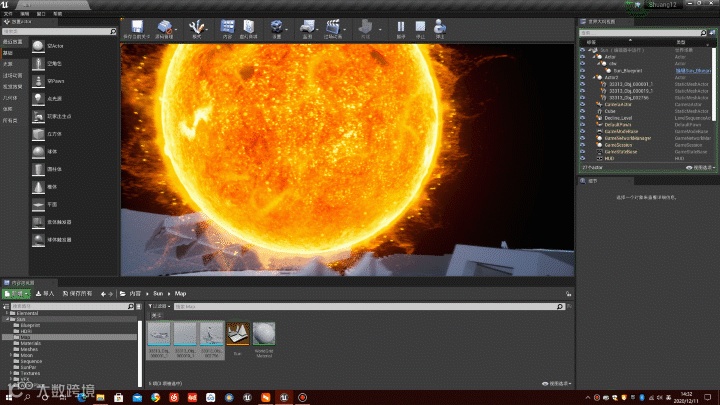Image resolution: width=720 pixels, height=405 pixels.
Task: Toggle eye icon for the HUD actor
Action: 583,158
